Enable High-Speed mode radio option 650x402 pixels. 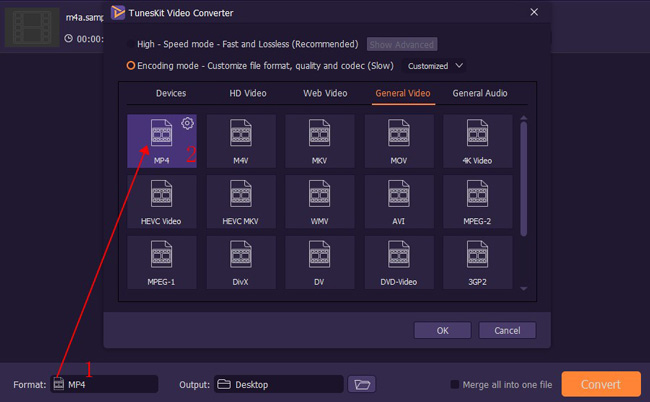click(x=131, y=44)
